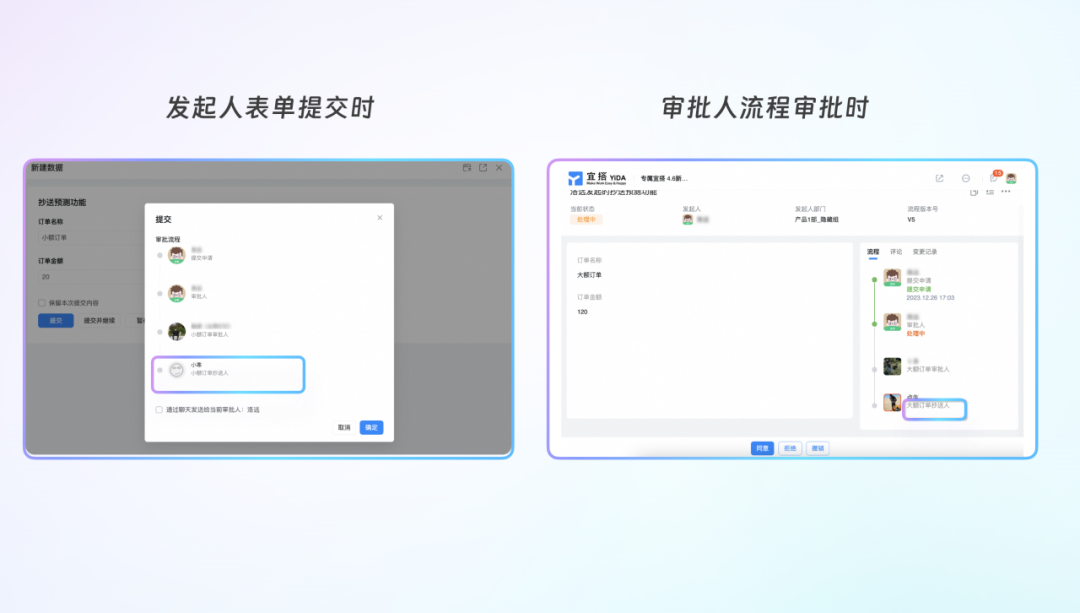1080x613 pixels.
Task: Click the 大额订单抄送人 avatar
Action: (893, 402)
